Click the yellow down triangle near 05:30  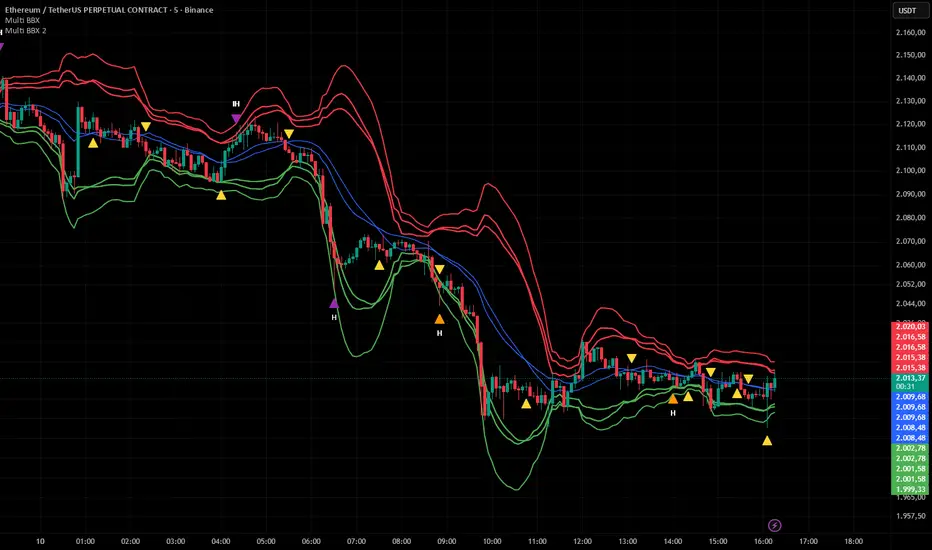(x=289, y=134)
